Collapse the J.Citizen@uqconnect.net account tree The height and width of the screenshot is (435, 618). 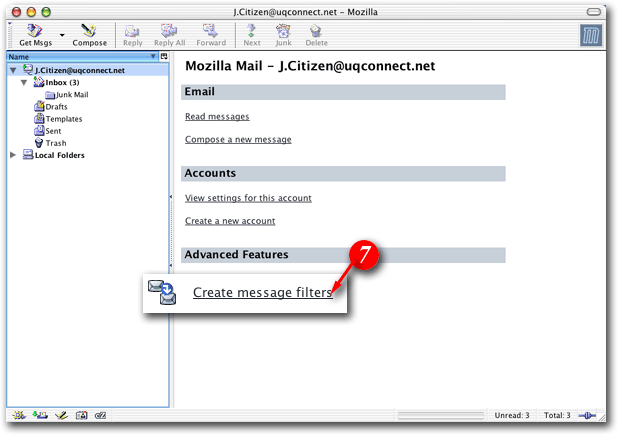coord(12,70)
